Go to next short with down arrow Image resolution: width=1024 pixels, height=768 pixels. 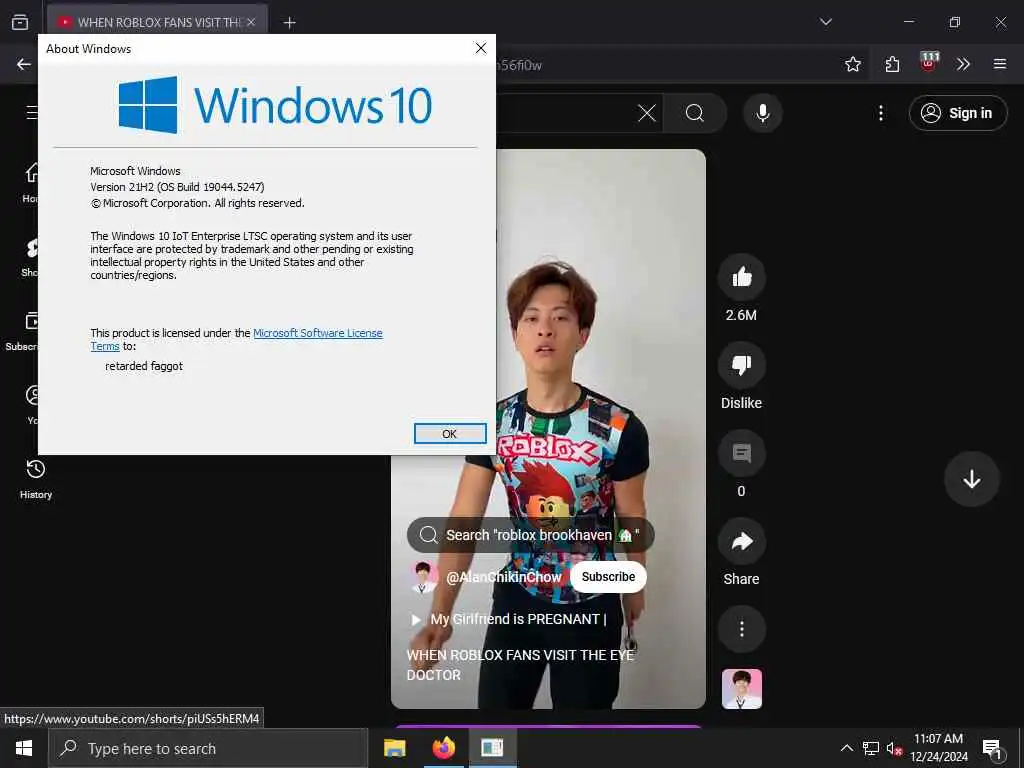(971, 479)
